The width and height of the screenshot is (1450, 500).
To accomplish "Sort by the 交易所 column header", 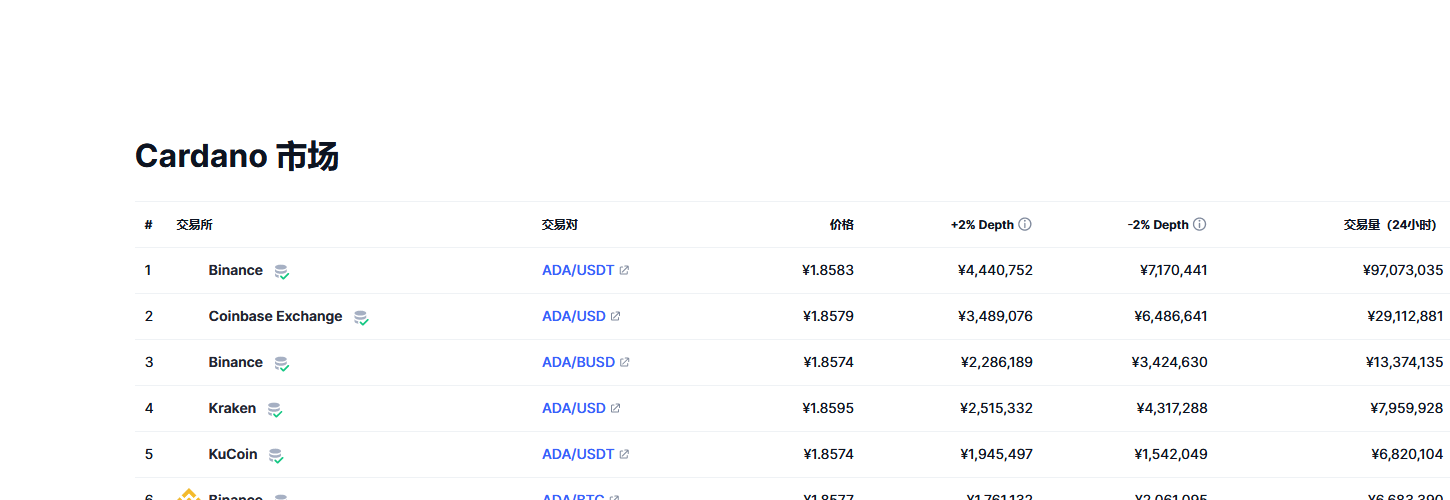I will (194, 225).
